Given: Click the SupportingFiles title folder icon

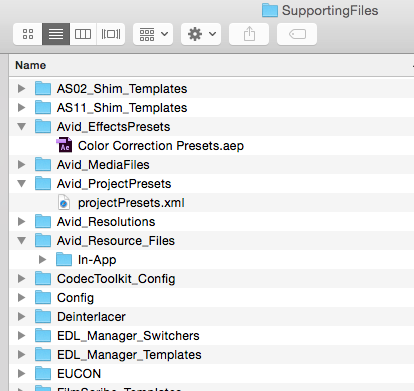Looking at the screenshot, I should [270, 10].
